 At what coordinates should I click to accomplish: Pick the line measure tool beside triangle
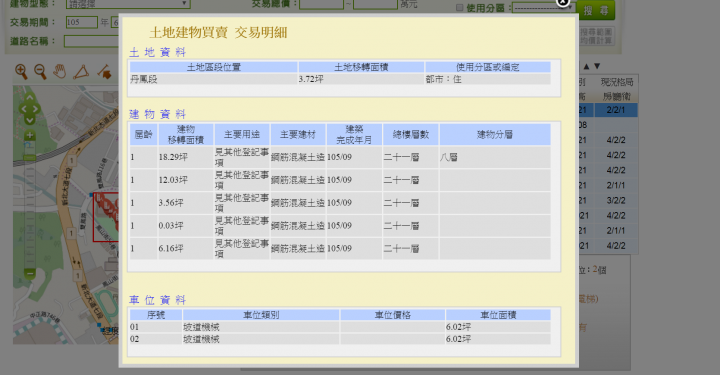[x=105, y=72]
